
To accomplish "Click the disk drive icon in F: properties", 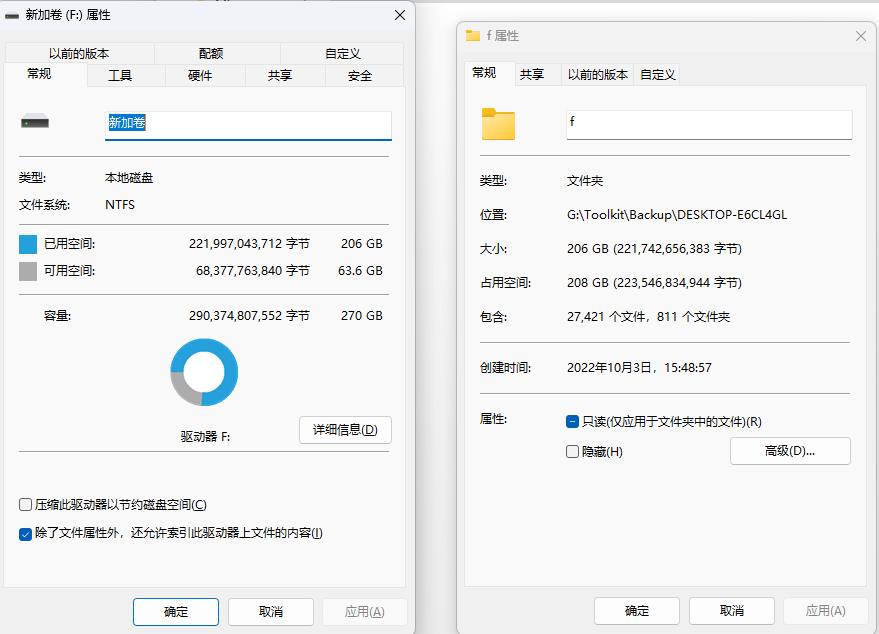I will click(x=38, y=122).
